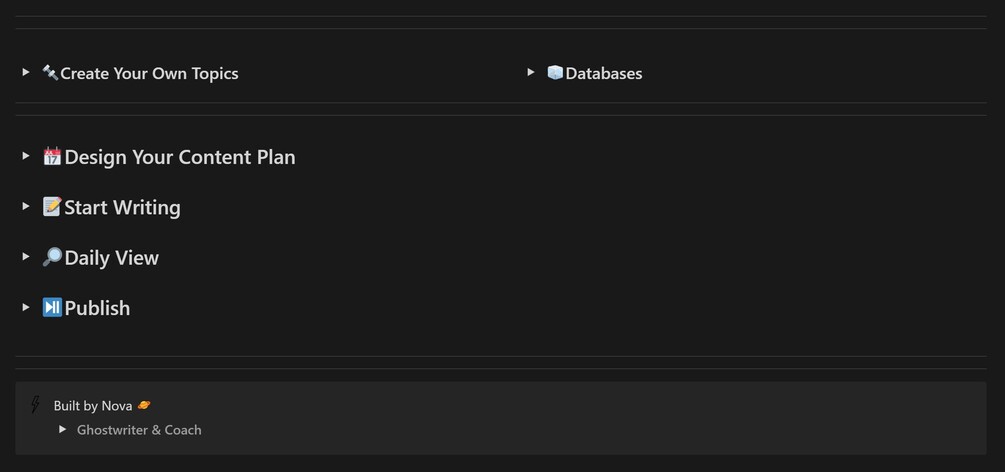Screen dimensions: 1005x472
Task: Click the Ghostwriter & Coach text
Action: [139, 430]
